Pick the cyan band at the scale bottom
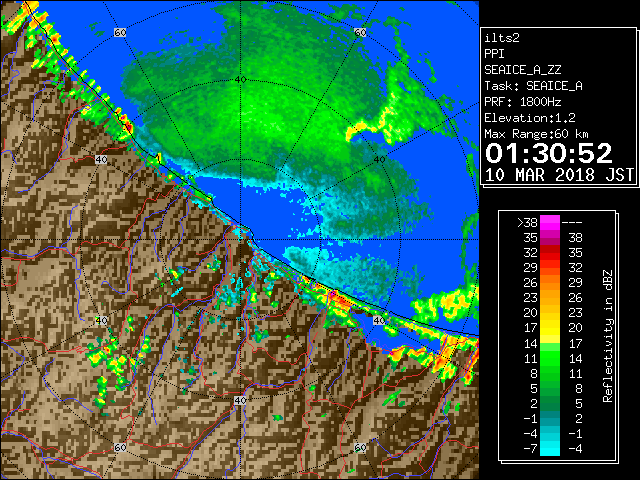 pos(550,448)
